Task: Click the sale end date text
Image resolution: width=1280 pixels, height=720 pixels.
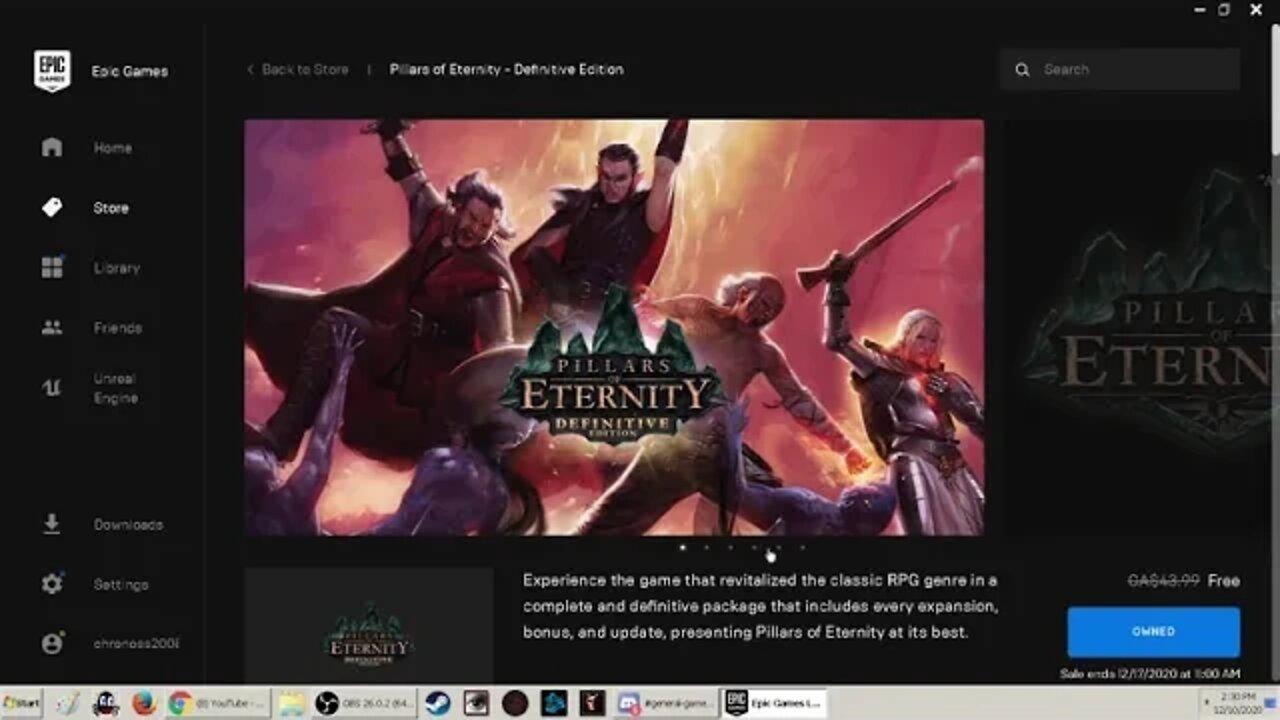Action: click(1150, 674)
